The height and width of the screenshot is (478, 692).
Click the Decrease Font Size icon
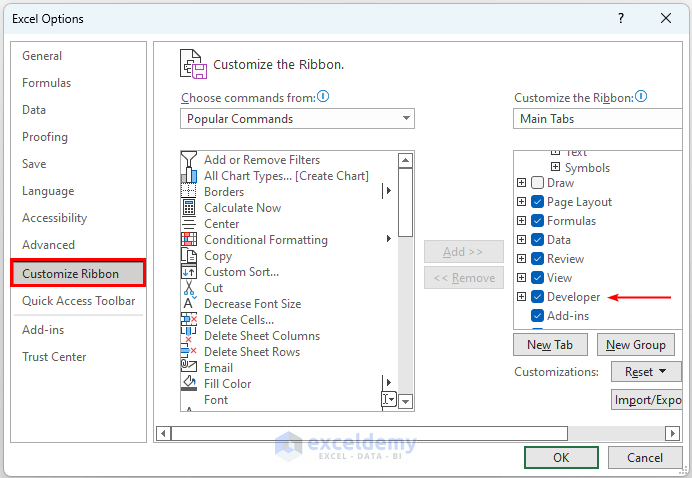tap(189, 304)
